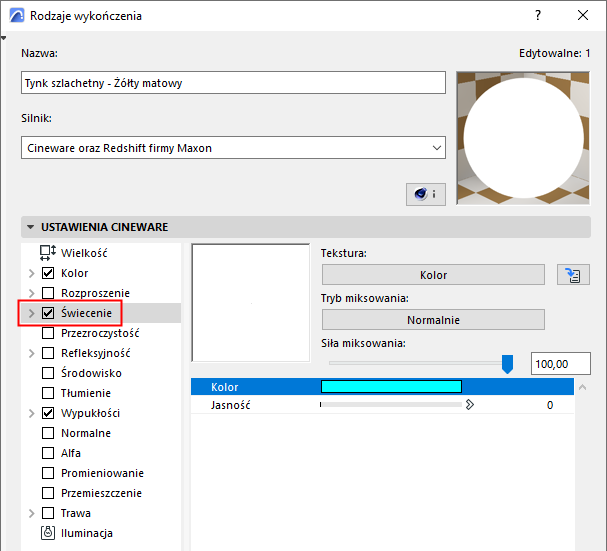The height and width of the screenshot is (551, 607).
Task: Tick the Przemieszczenie checkbox
Action: coord(48,493)
